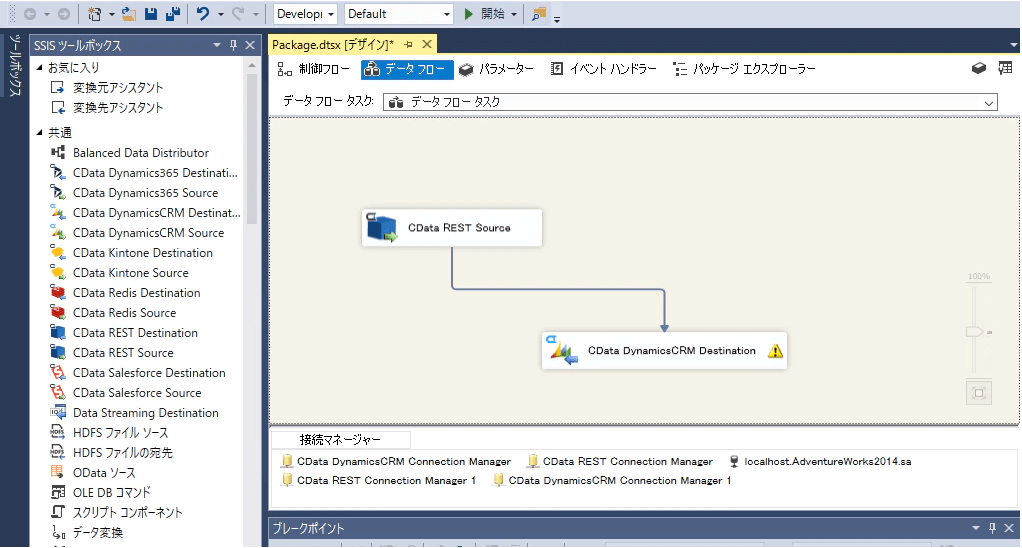Click the redo arrow icon
Viewport: 1022px width, 548px height.
[x=238, y=14]
